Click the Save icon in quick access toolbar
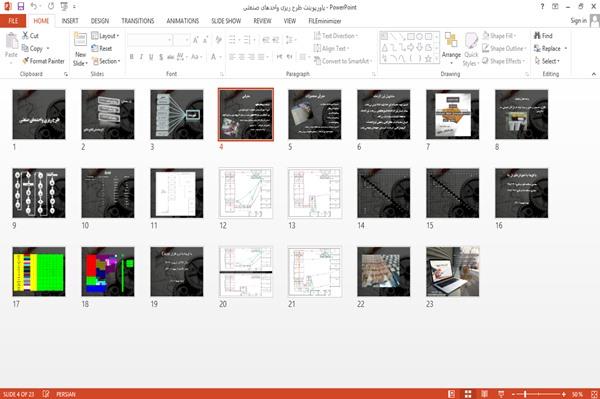Screen dimensions: 600x399 tap(21, 6)
